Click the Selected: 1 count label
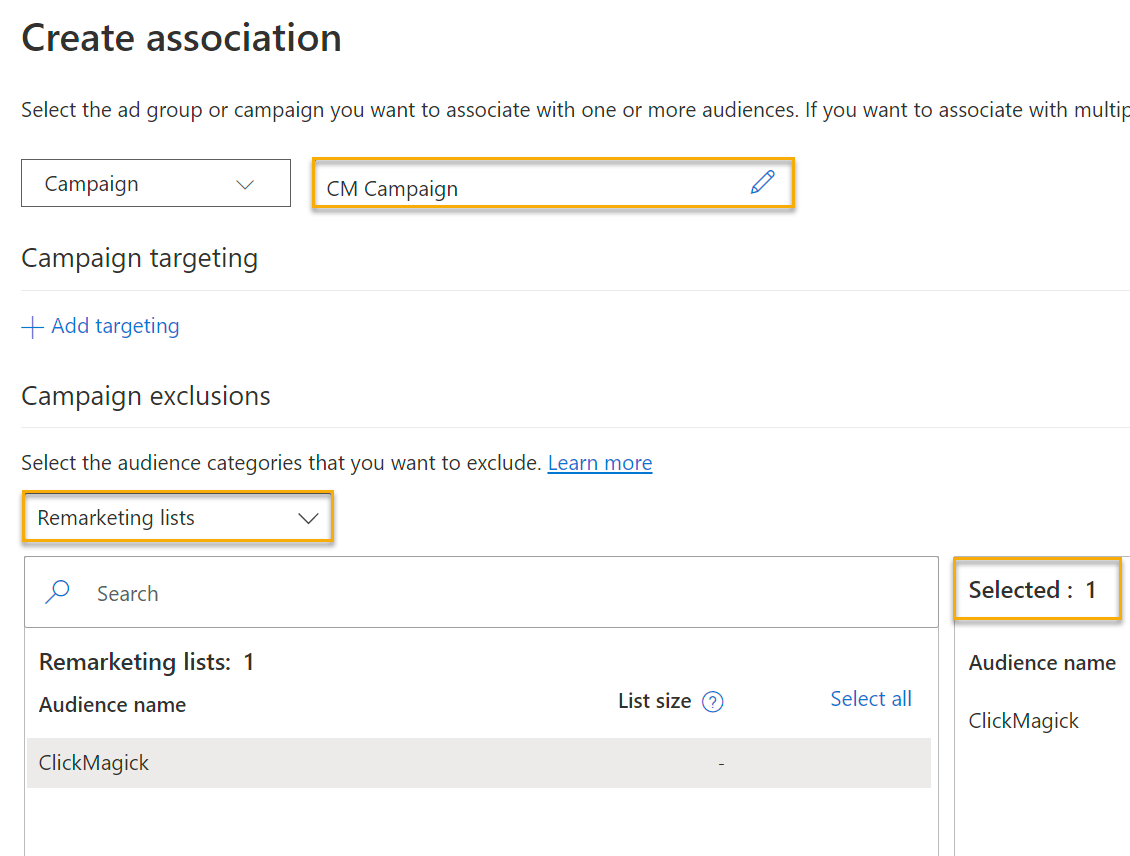This screenshot has width=1130, height=856. 1032,590
